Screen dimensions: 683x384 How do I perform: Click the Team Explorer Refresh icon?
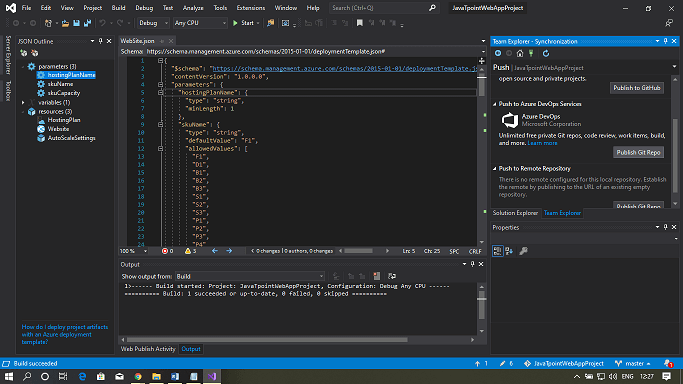pyautogui.click(x=546, y=53)
